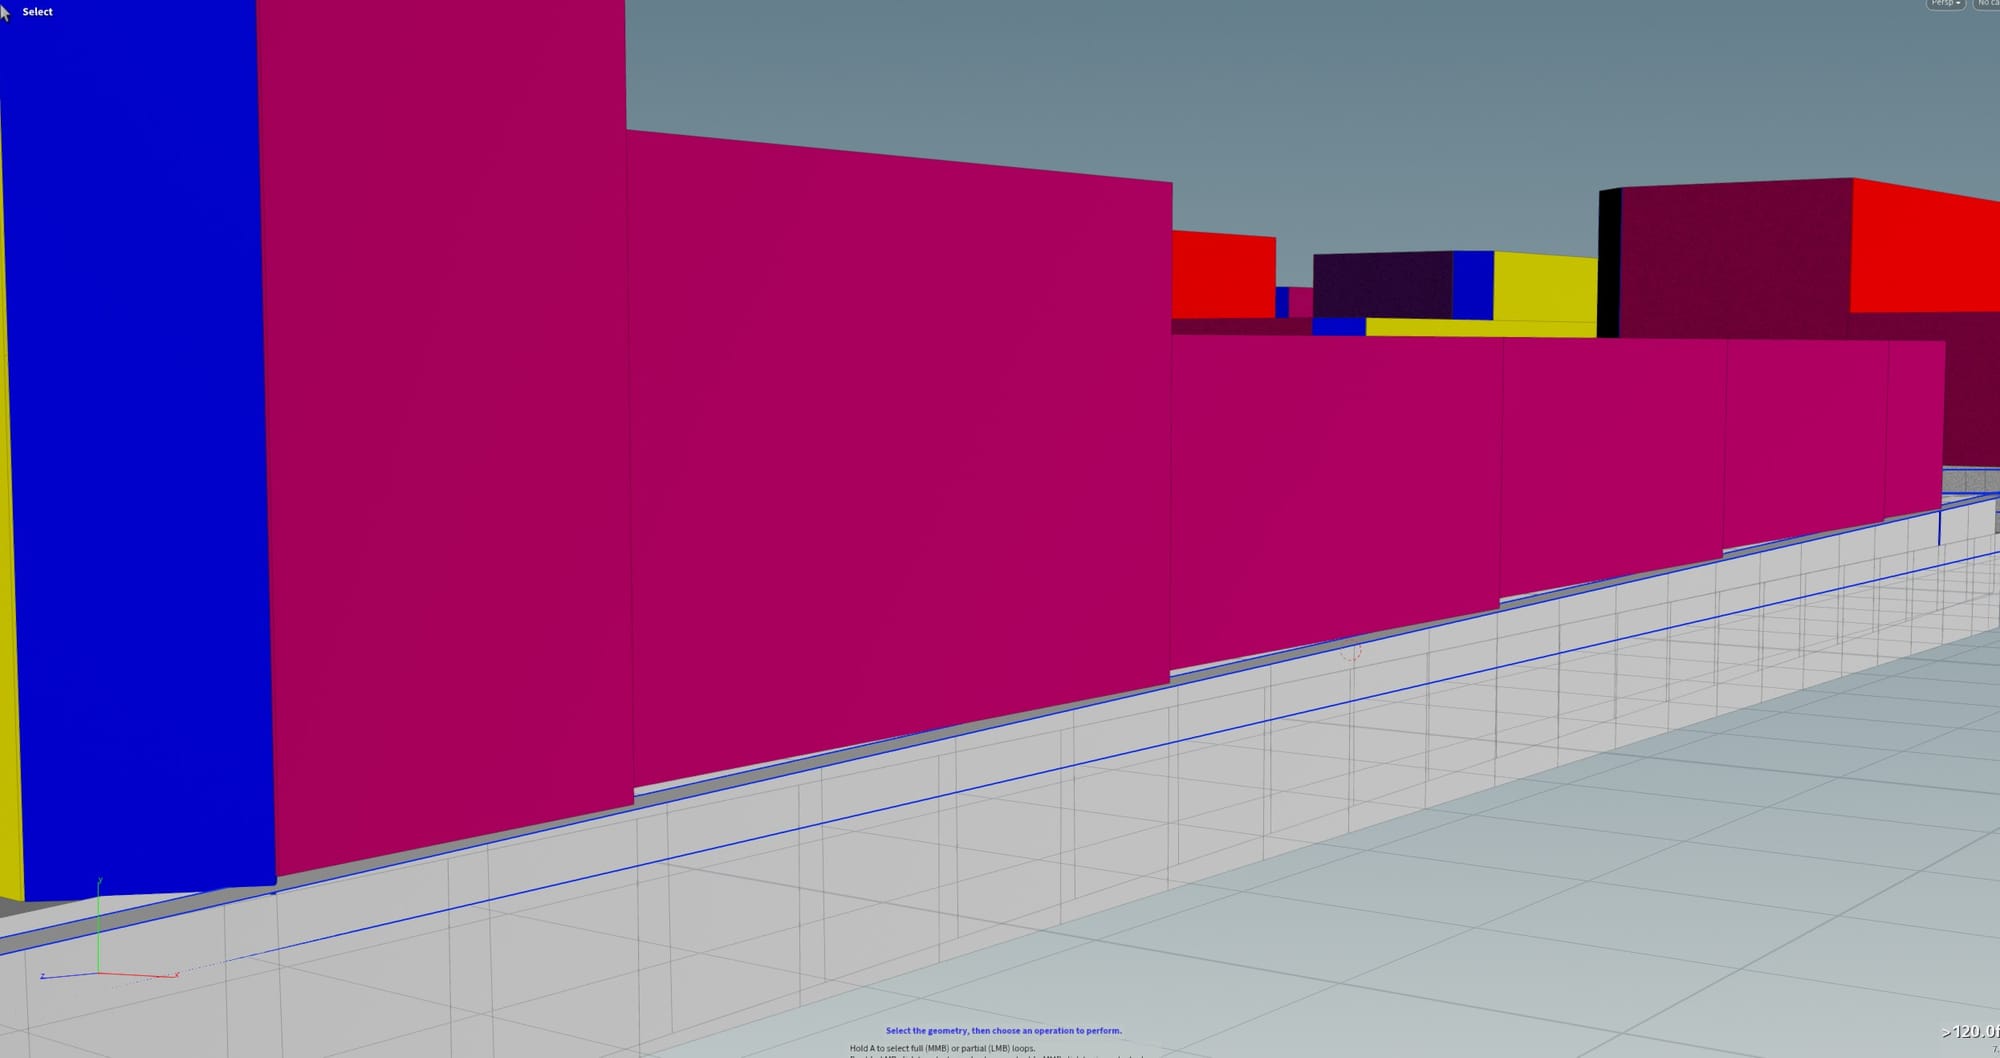Open the Persp viewport dropdown

coord(1945,4)
